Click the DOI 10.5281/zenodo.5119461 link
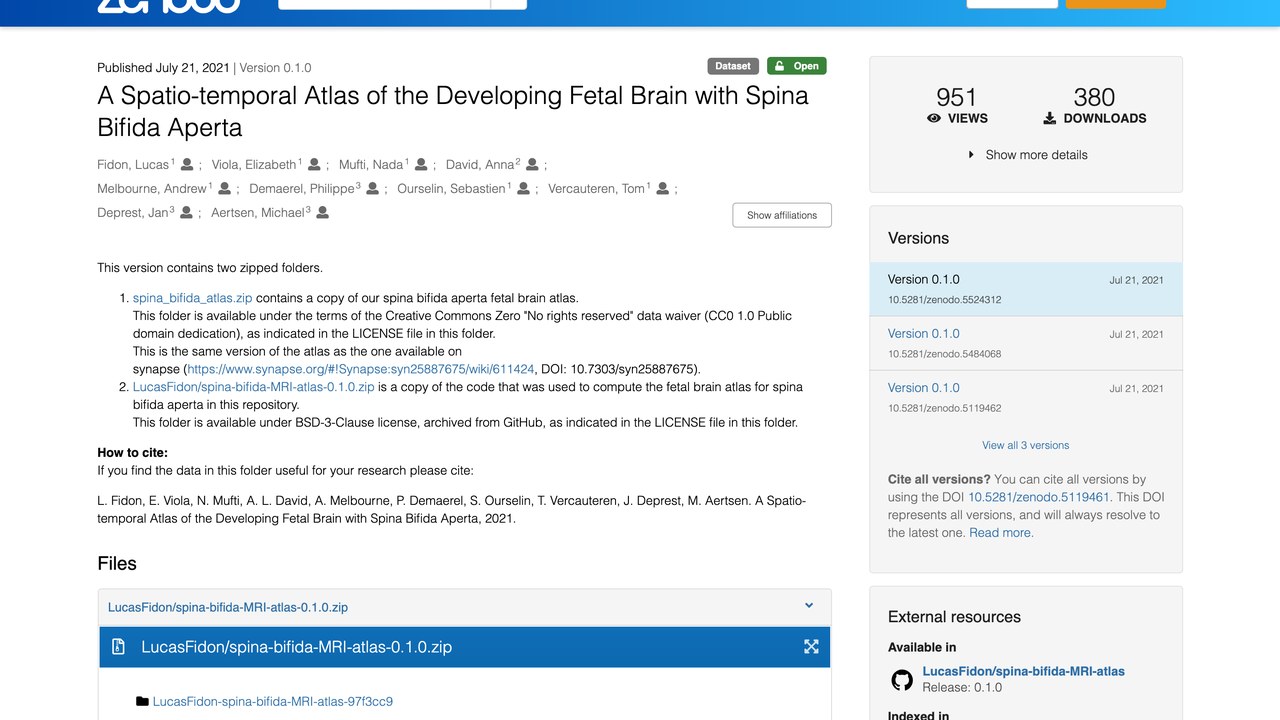Screen dimensions: 1280x720 [x=1039, y=497]
